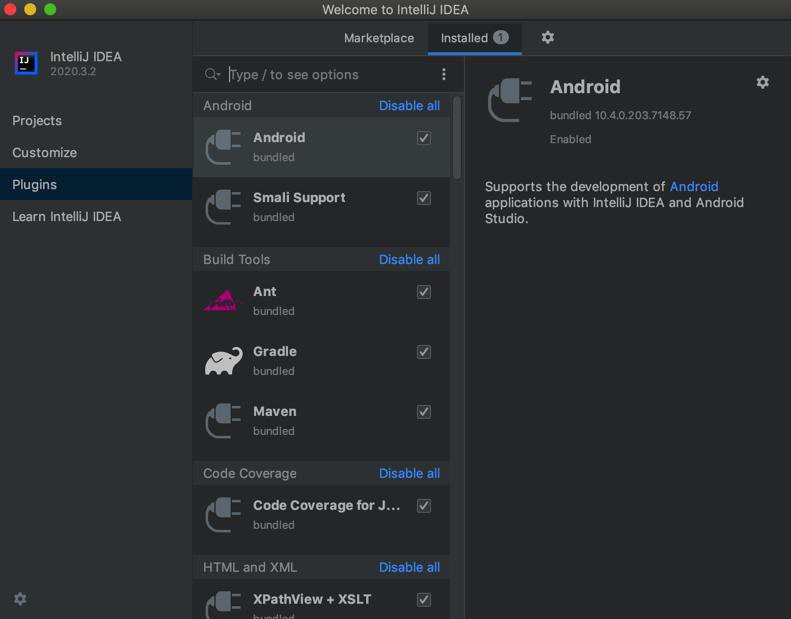Click the search magnifier options icon
Screen dimensions: 791x619
tap(212, 75)
